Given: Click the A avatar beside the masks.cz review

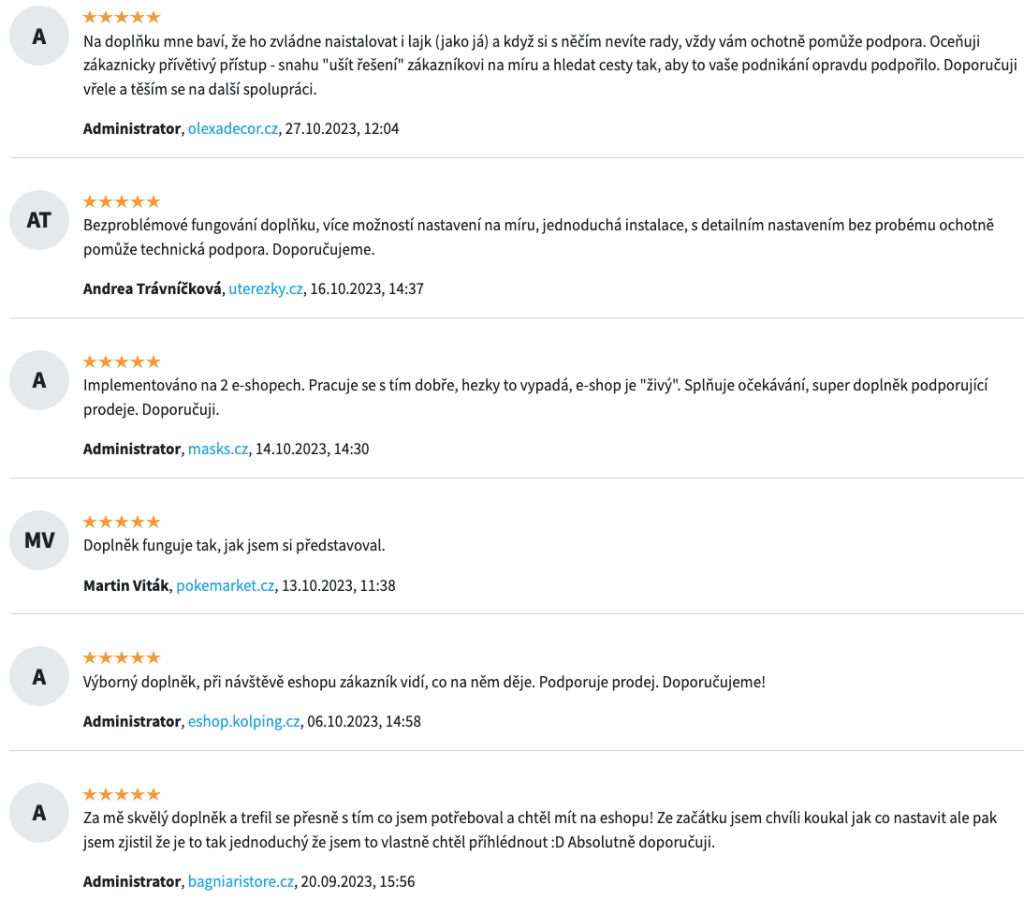Looking at the screenshot, I should tap(39, 380).
